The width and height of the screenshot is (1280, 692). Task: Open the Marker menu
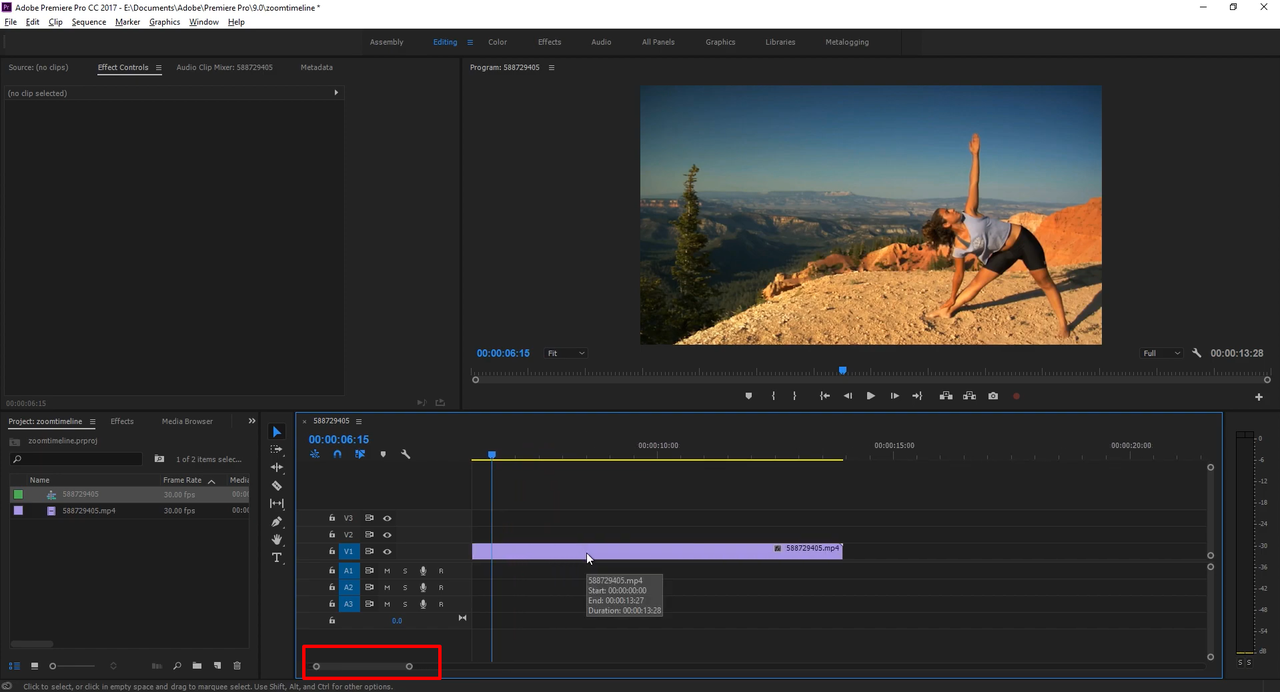click(x=128, y=22)
